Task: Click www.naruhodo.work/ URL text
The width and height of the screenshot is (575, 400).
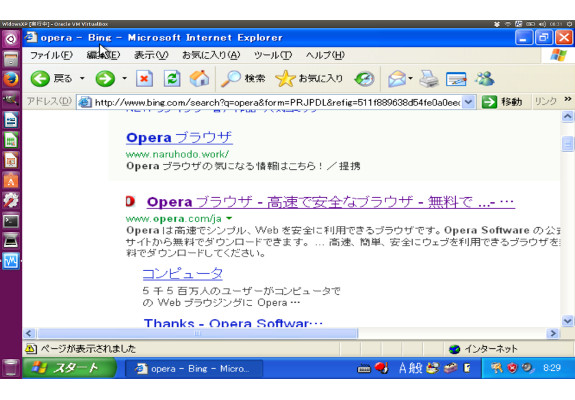Action: pyautogui.click(x=177, y=154)
